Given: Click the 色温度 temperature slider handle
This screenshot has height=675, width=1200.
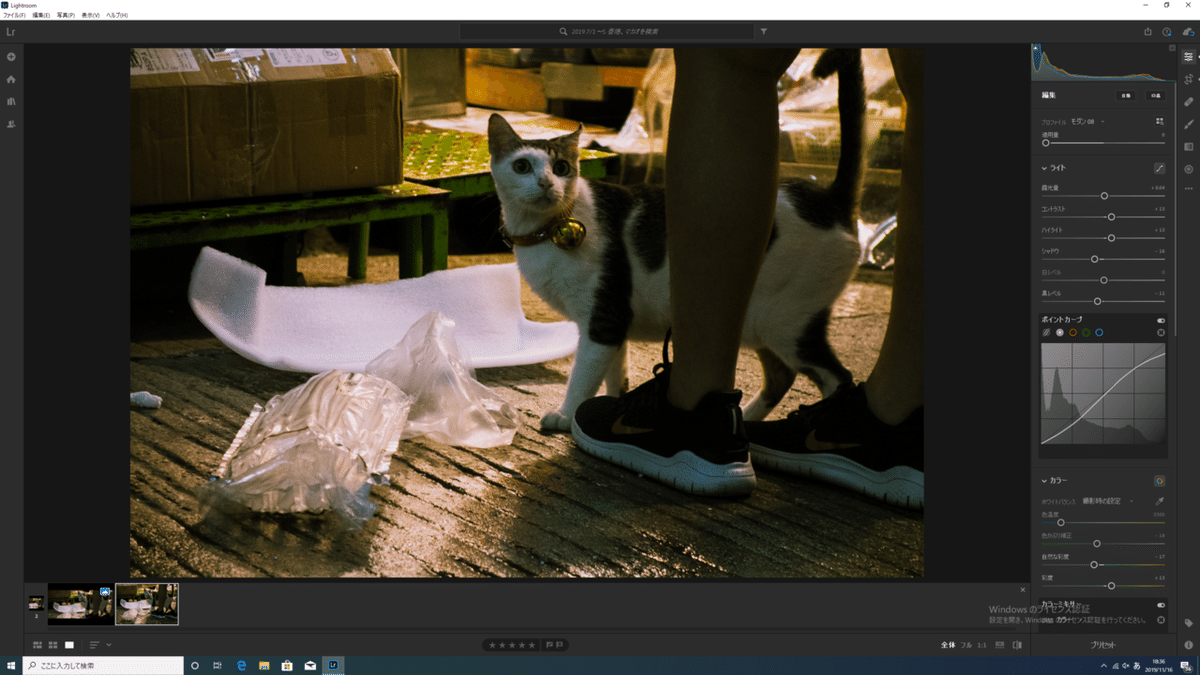Looking at the screenshot, I should pos(1061,522).
